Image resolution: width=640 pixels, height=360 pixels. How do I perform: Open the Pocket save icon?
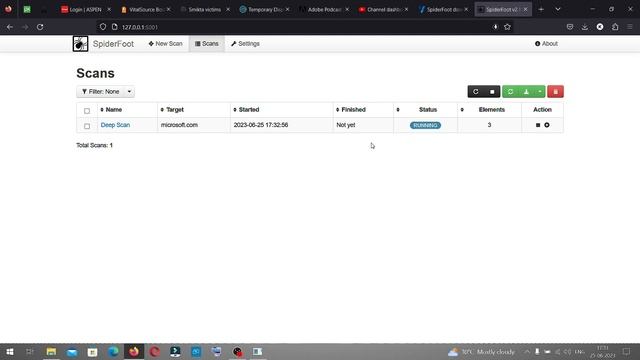pos(570,27)
